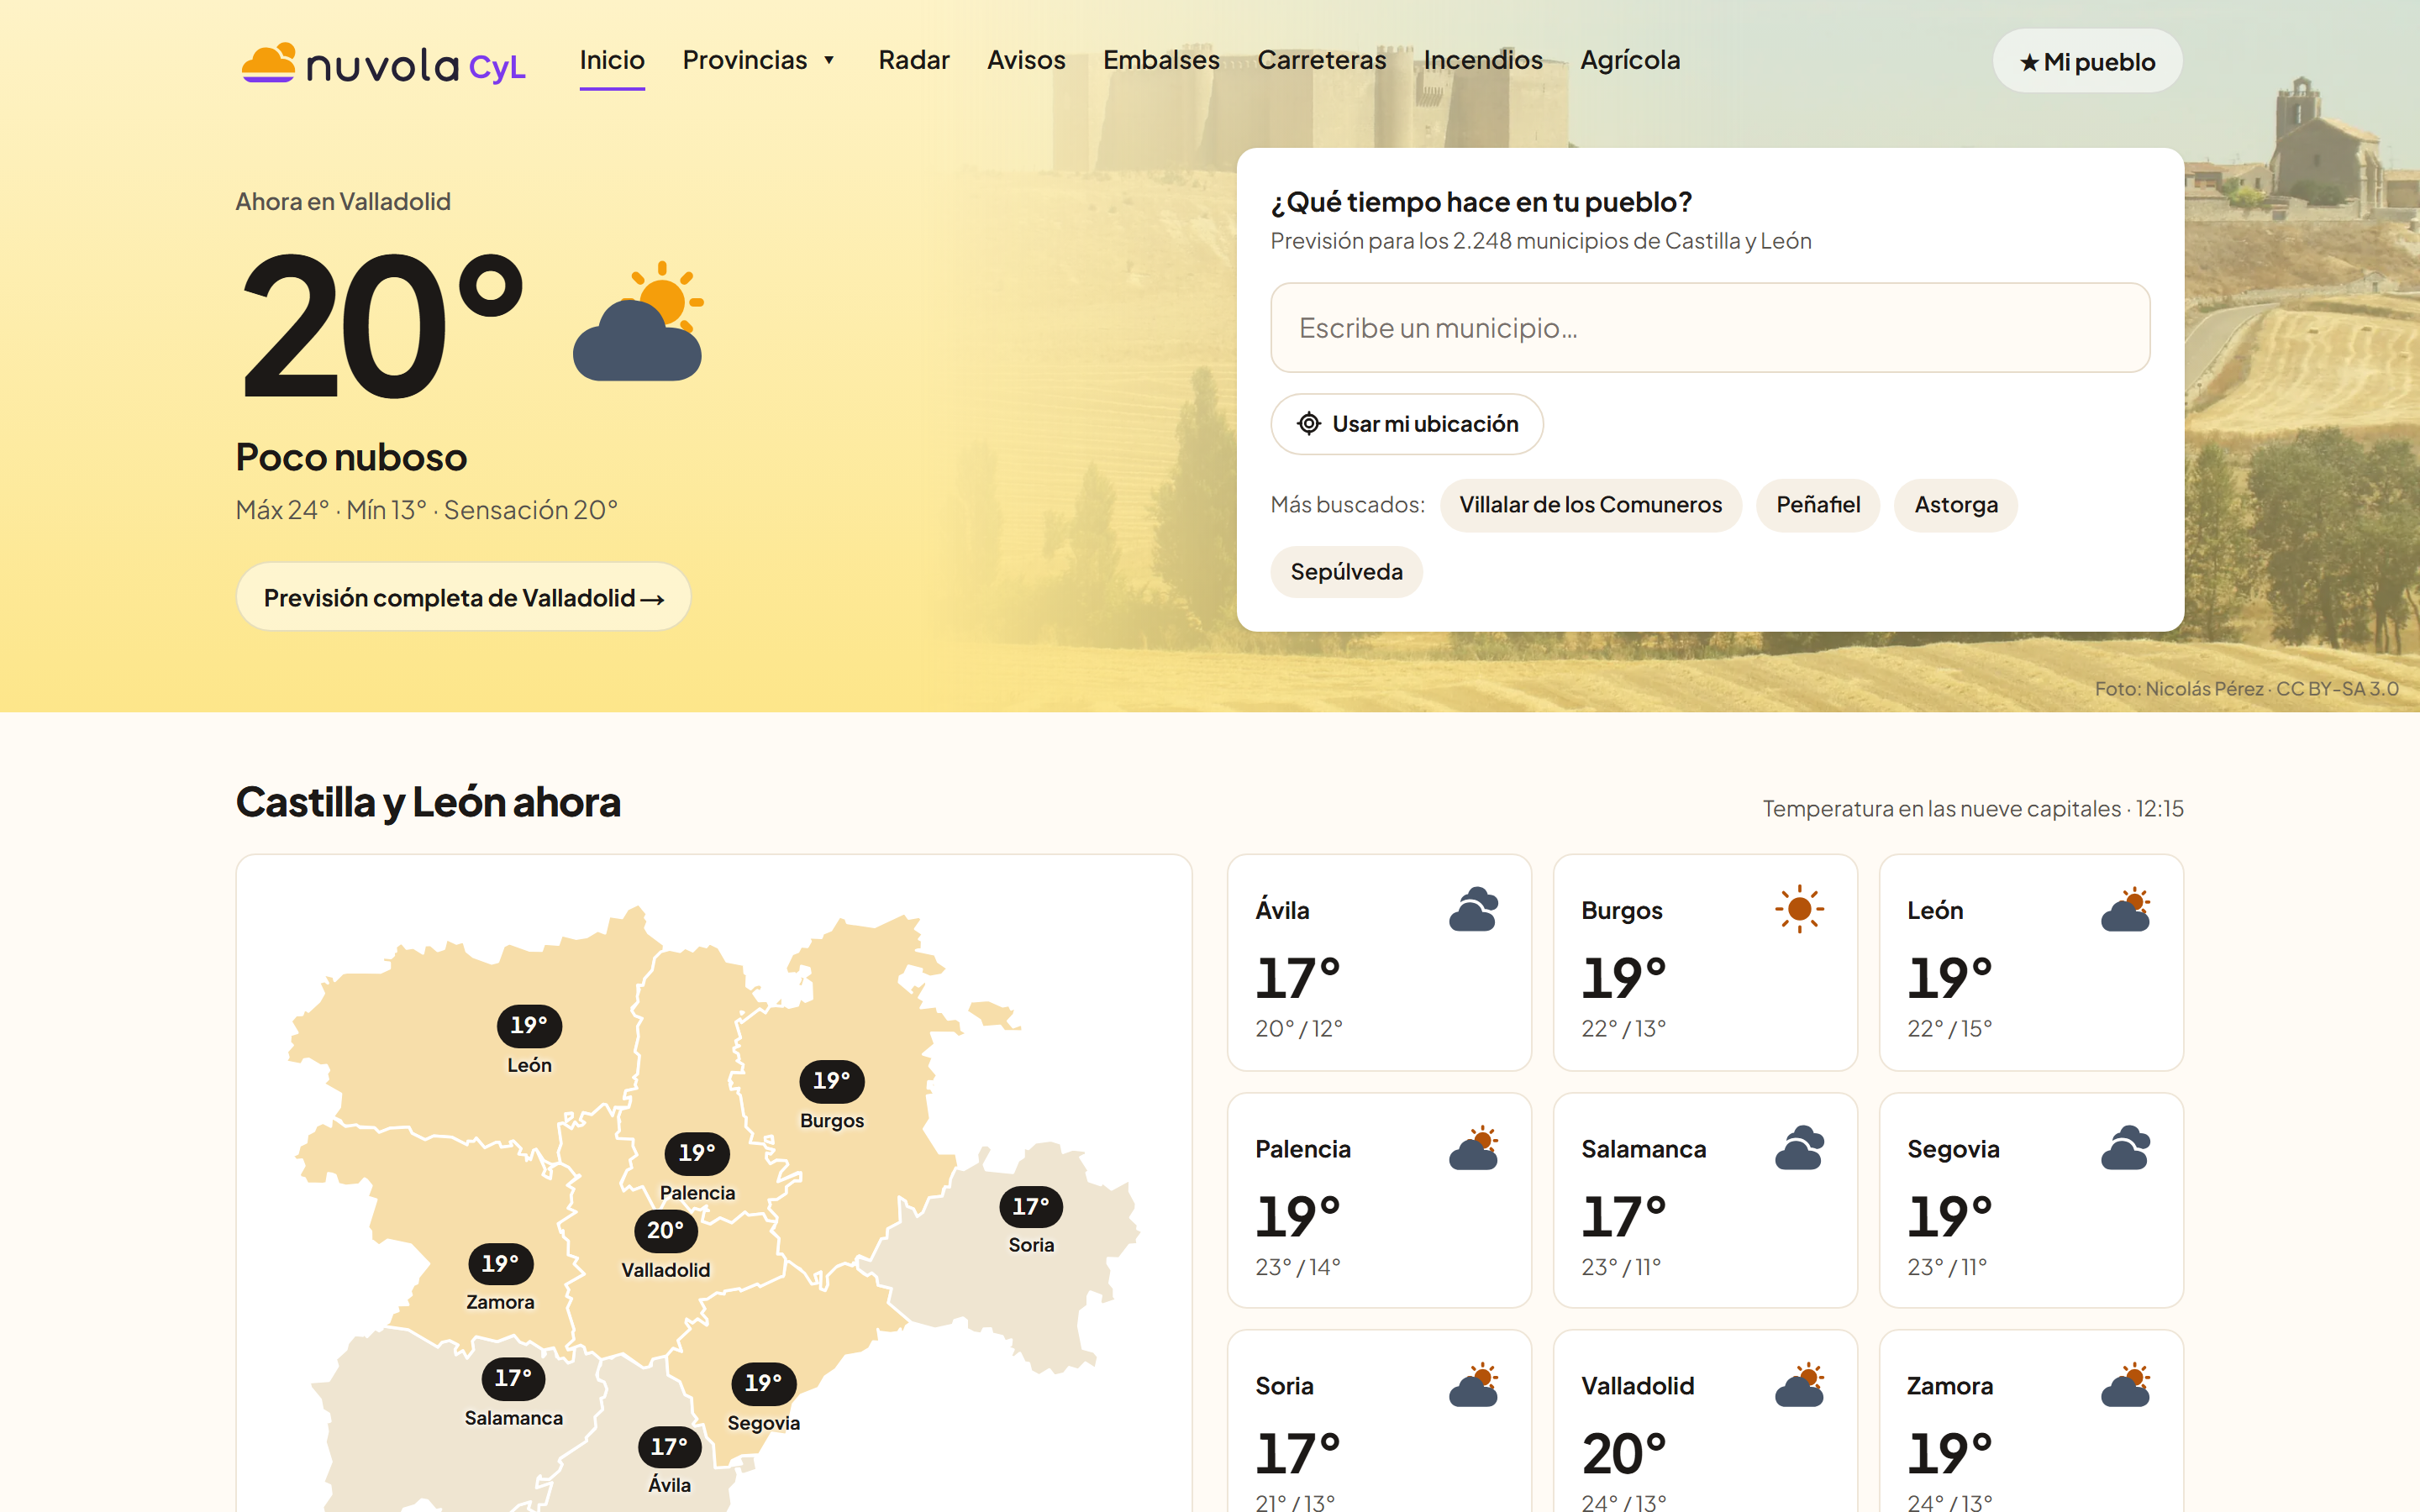Click the weather icon on the Palencia card
This screenshot has height=1512, width=2420.
coord(1474,1147)
